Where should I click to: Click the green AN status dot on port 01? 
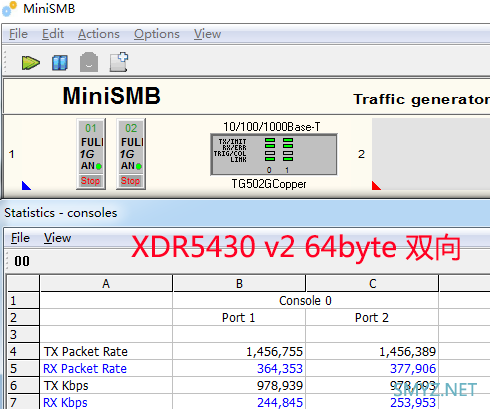(x=99, y=166)
